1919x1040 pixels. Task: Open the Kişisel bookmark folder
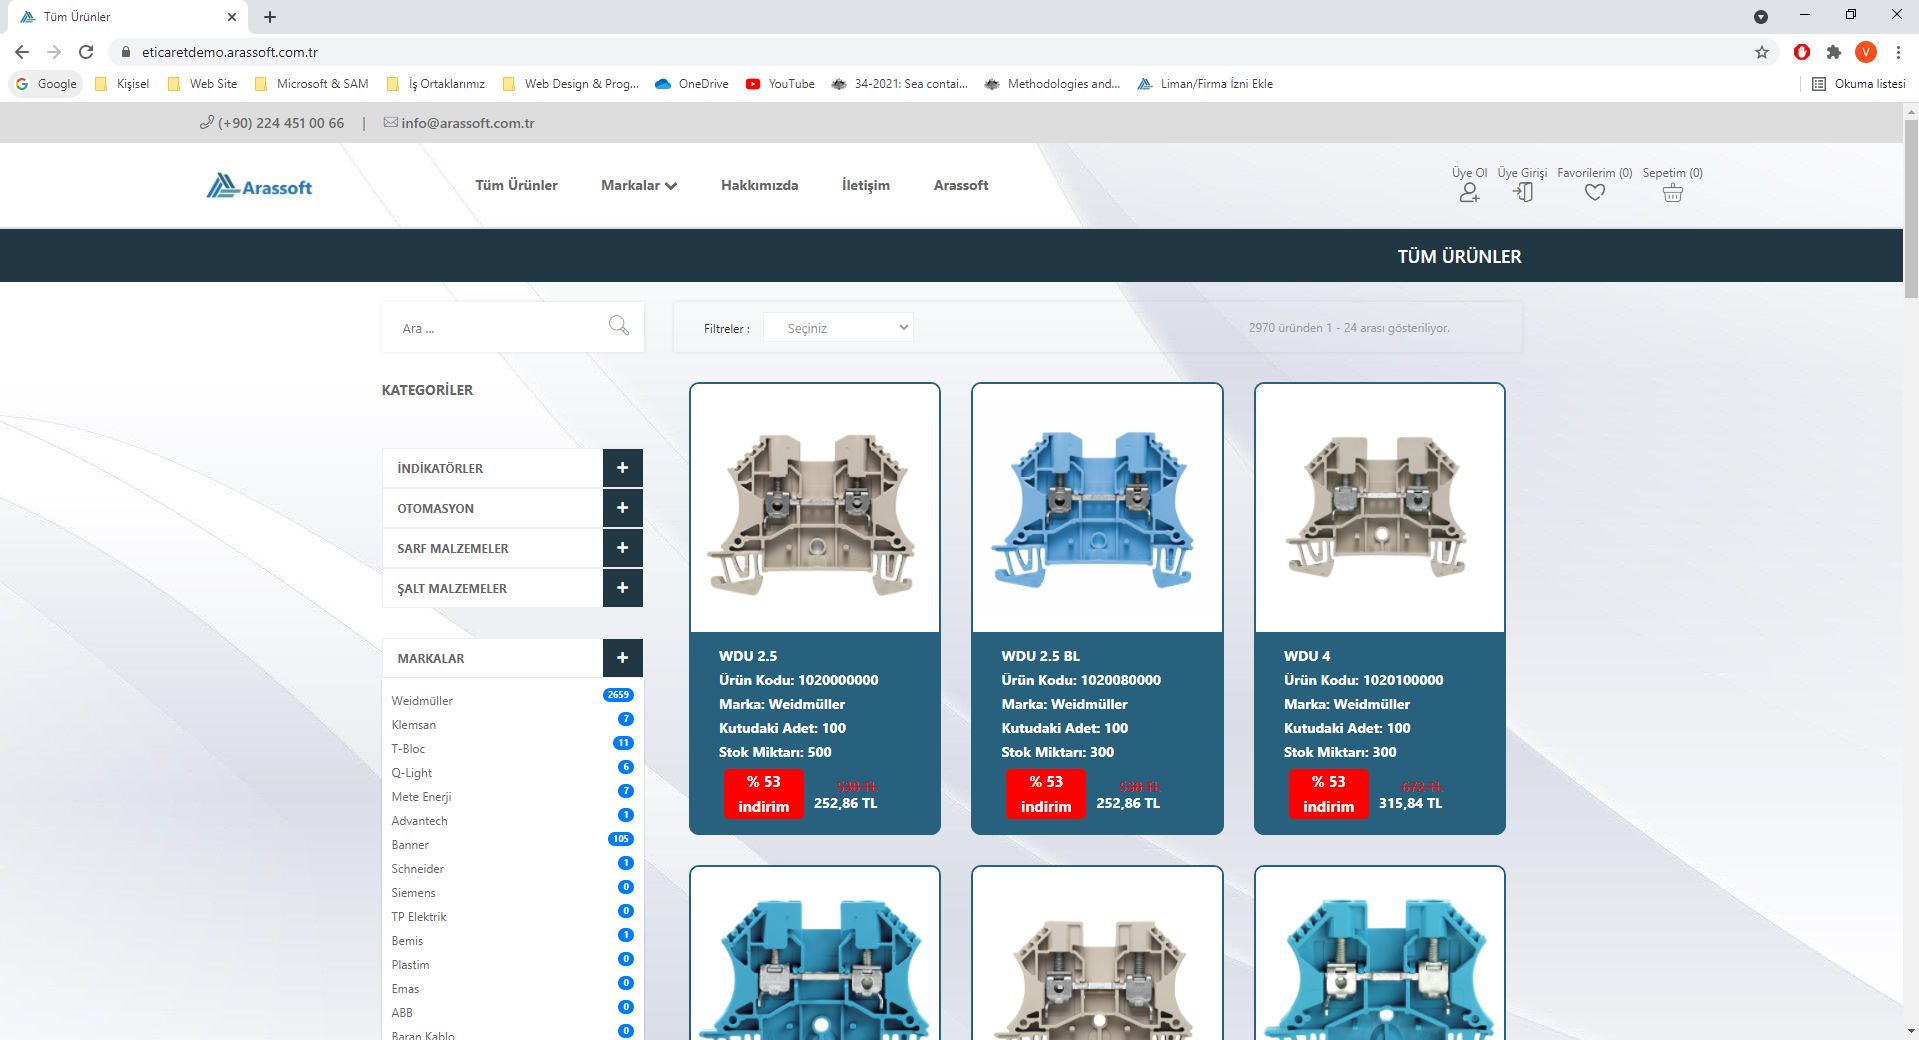coord(122,84)
